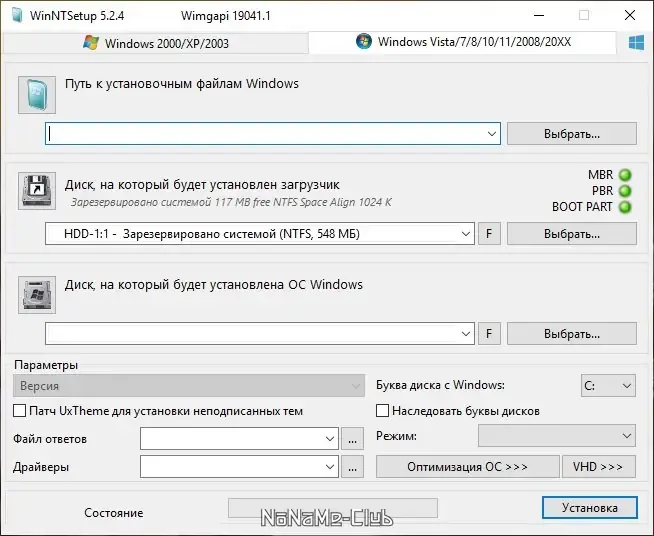654x536 pixels.
Task: Click the 'Буква диска с Windows:' label
Action: coord(440,385)
